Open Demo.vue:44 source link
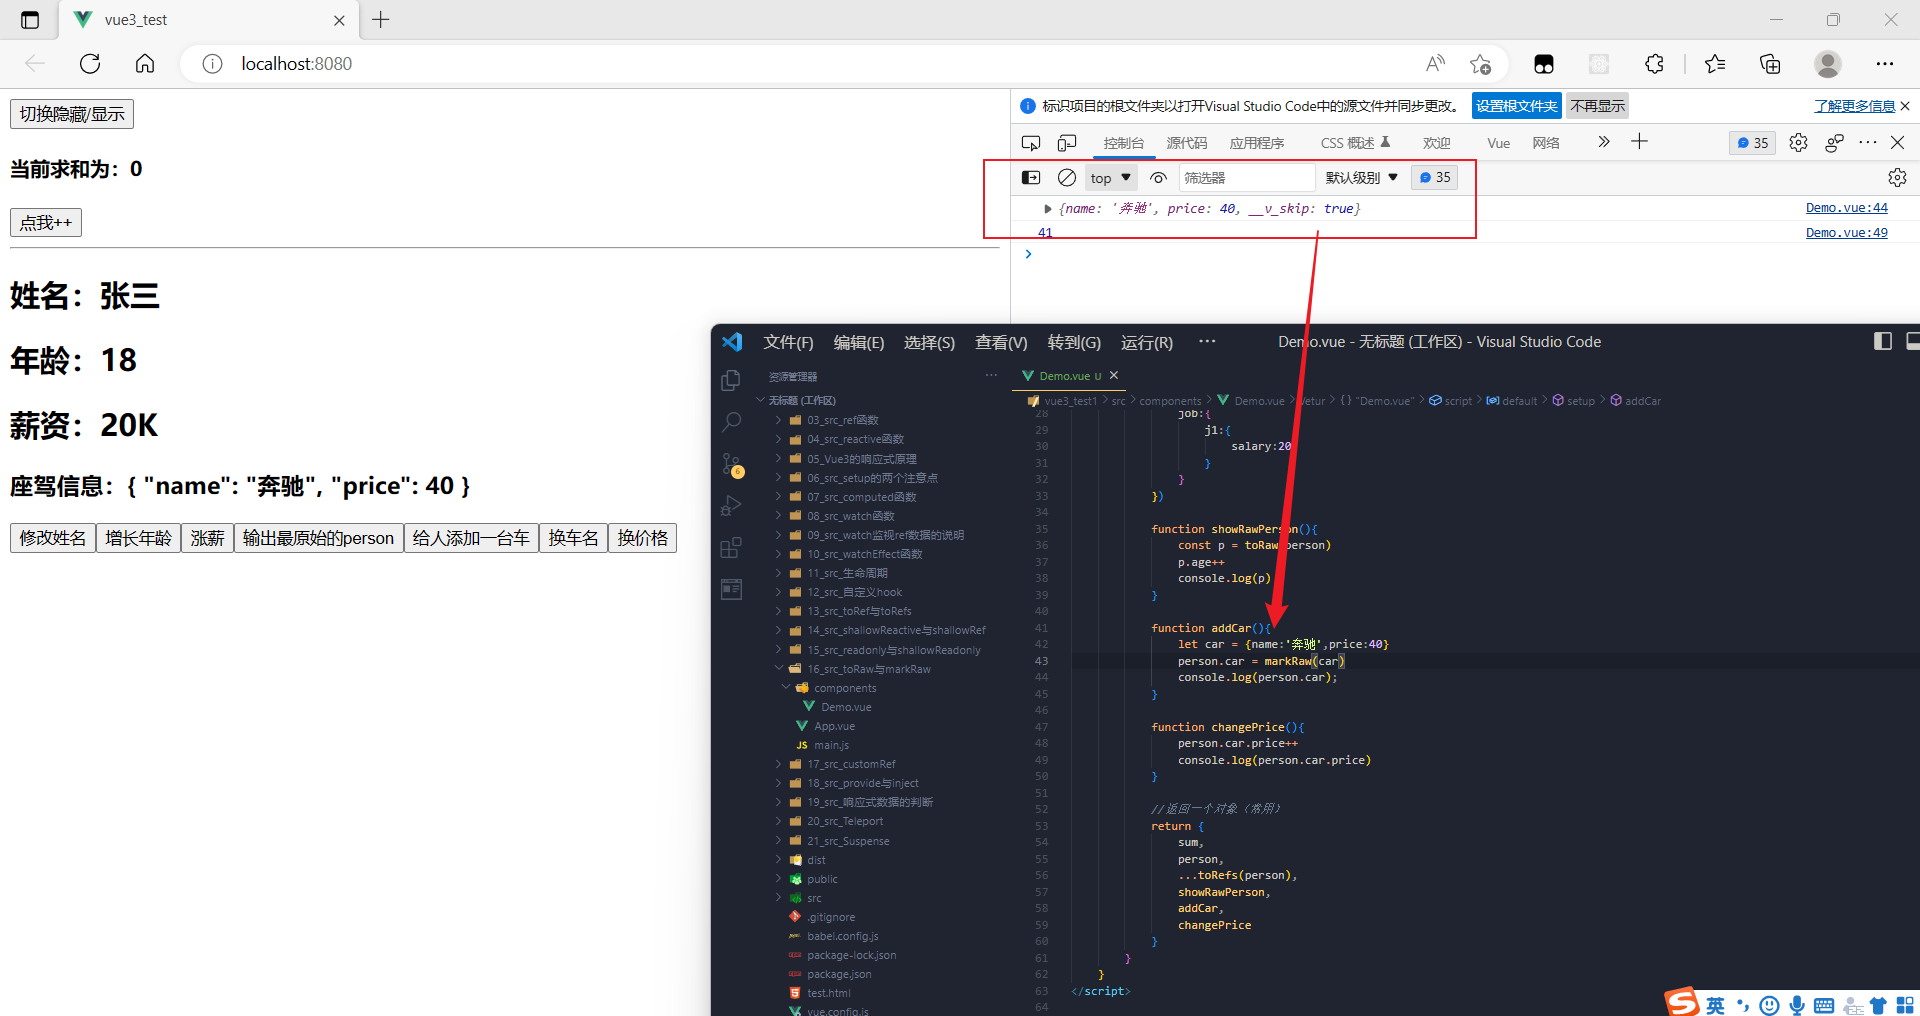Viewport: 1920px width, 1016px height. 1846,208
